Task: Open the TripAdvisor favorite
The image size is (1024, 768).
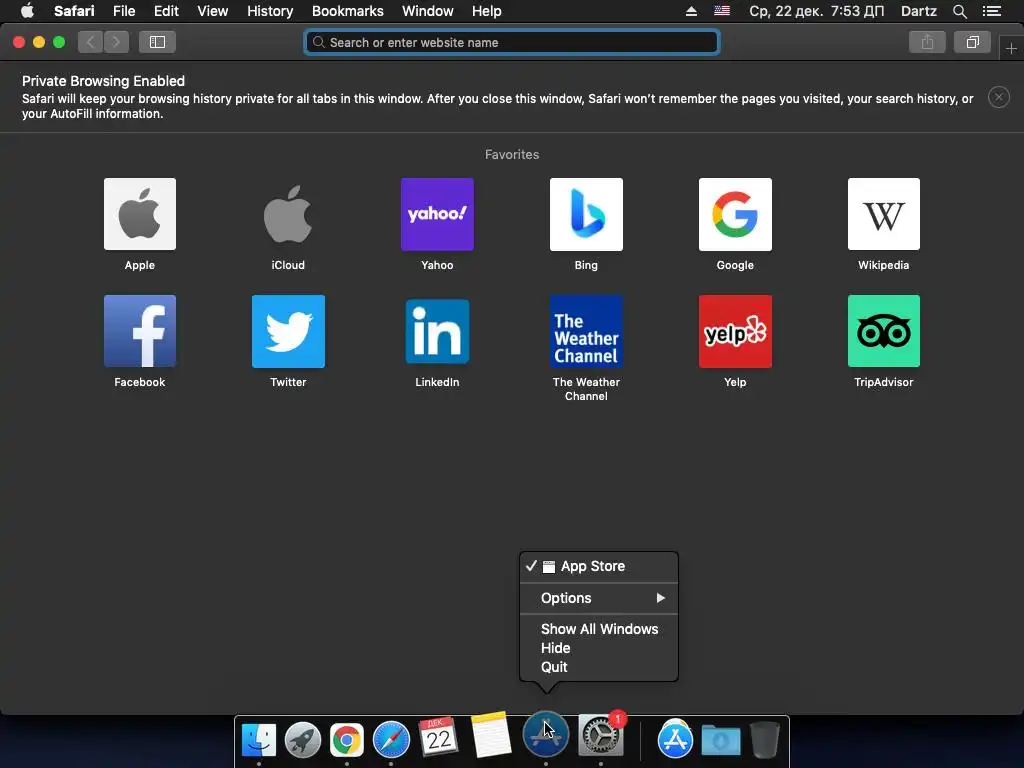Action: click(884, 331)
